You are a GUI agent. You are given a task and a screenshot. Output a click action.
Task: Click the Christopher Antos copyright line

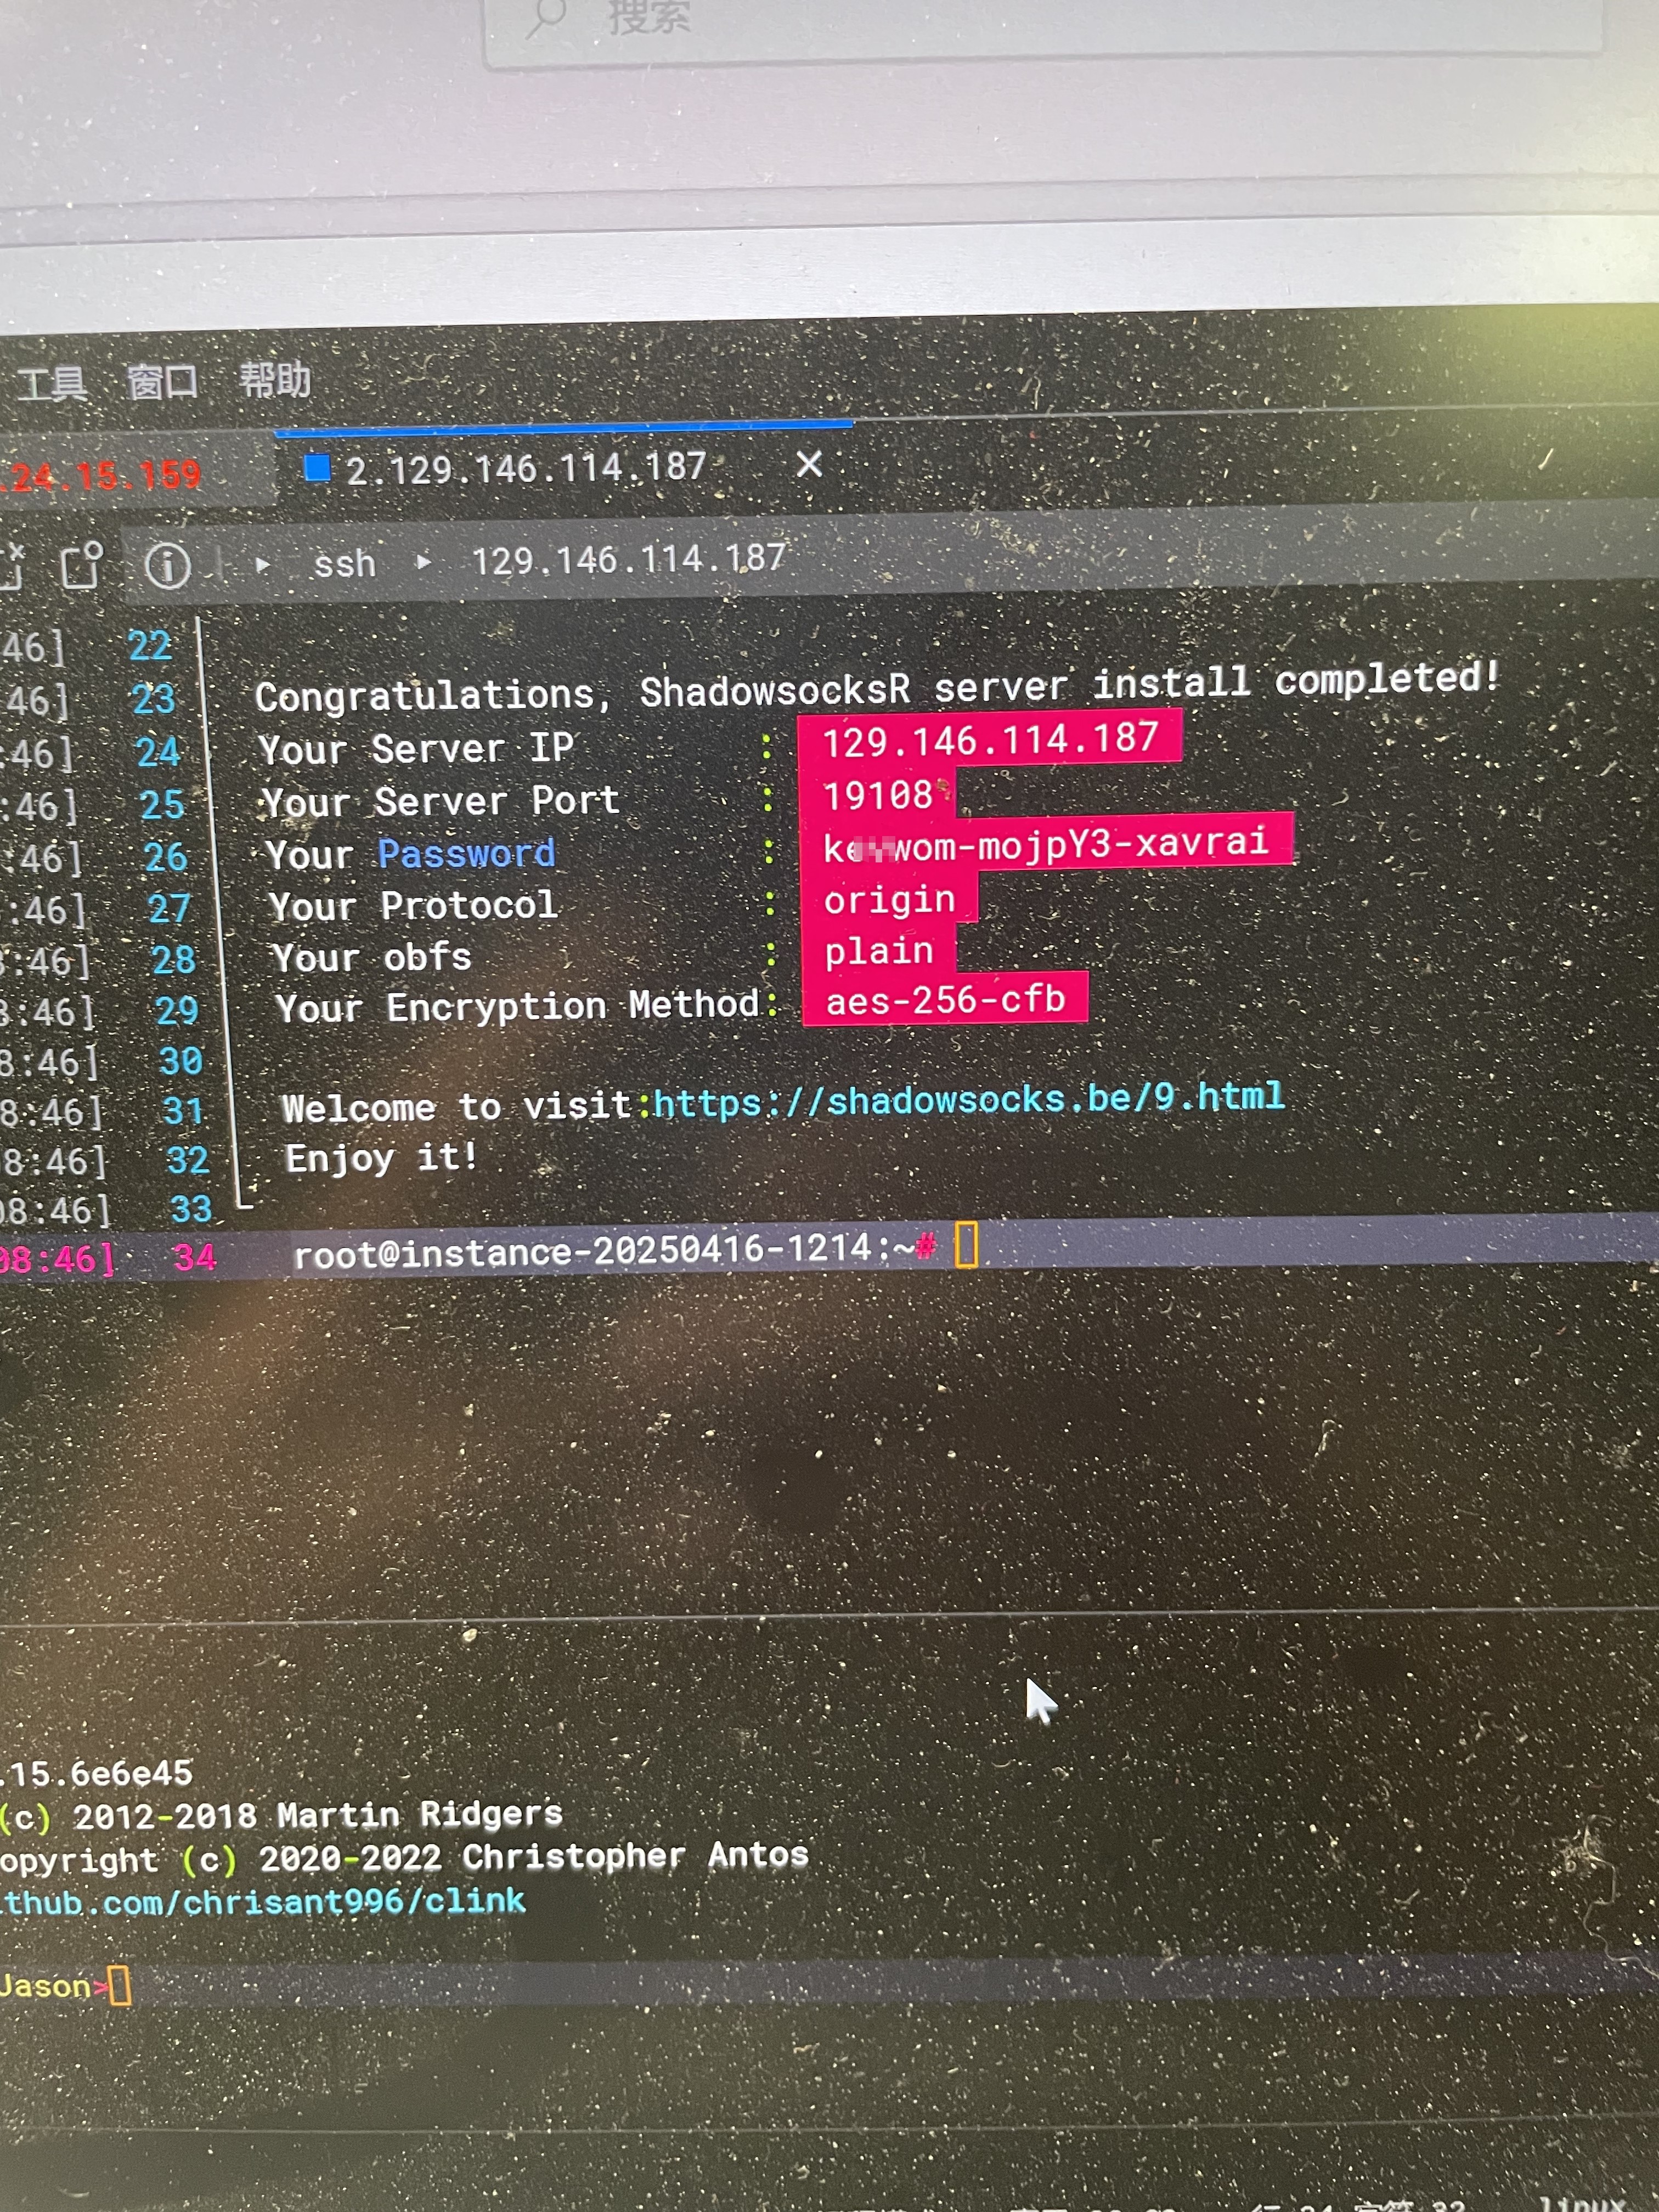pyautogui.click(x=403, y=1858)
